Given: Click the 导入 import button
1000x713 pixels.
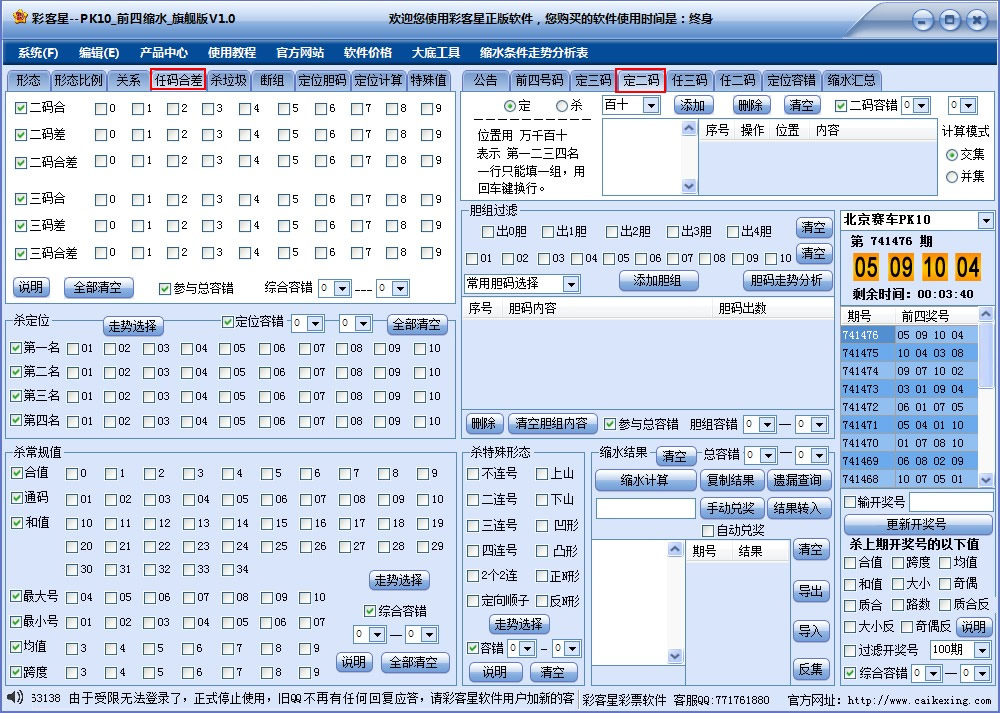Looking at the screenshot, I should coord(811,629).
